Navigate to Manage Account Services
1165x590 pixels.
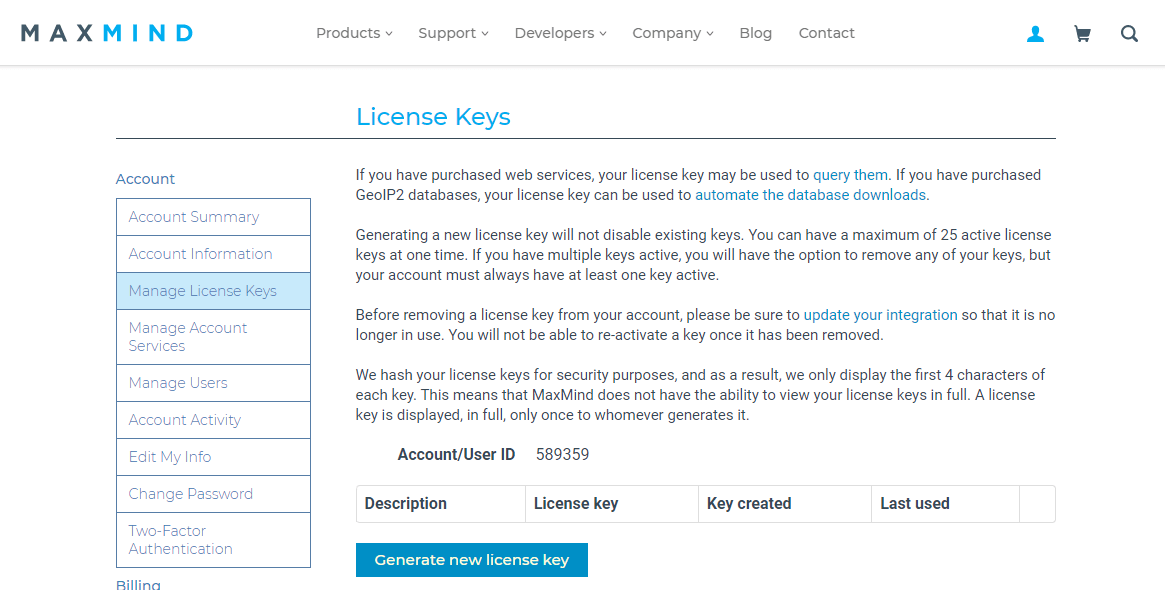tap(187, 337)
